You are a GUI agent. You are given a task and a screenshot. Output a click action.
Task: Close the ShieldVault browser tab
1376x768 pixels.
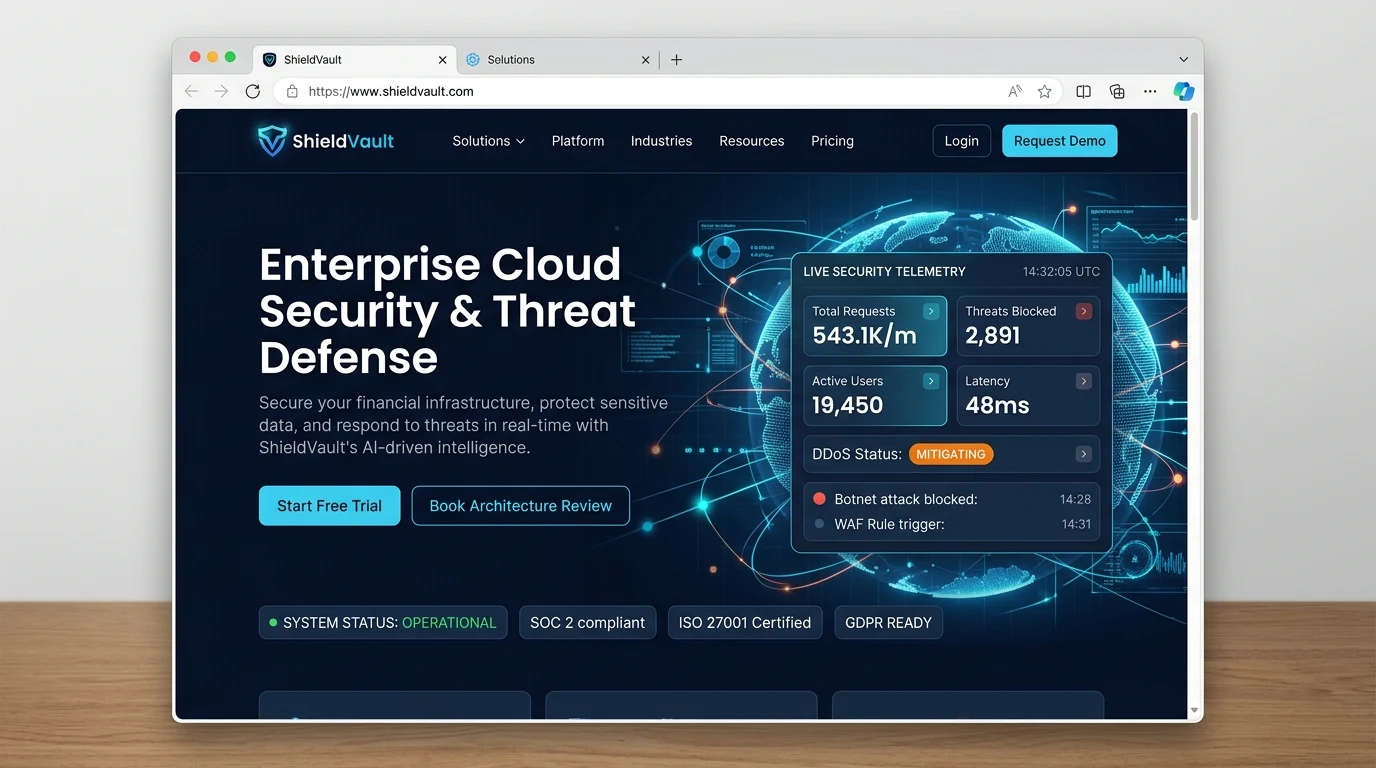(442, 60)
